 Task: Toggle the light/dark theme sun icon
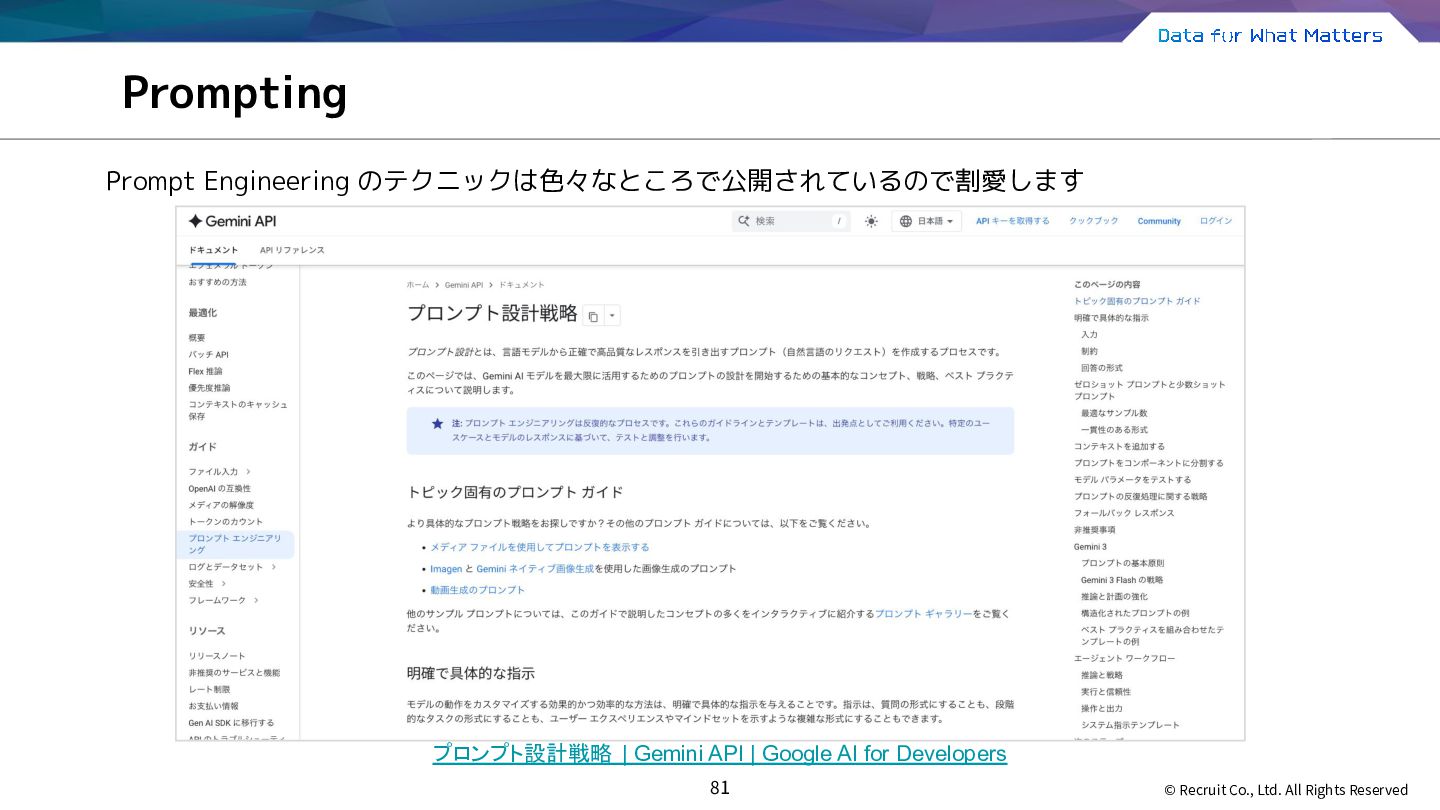click(871, 221)
